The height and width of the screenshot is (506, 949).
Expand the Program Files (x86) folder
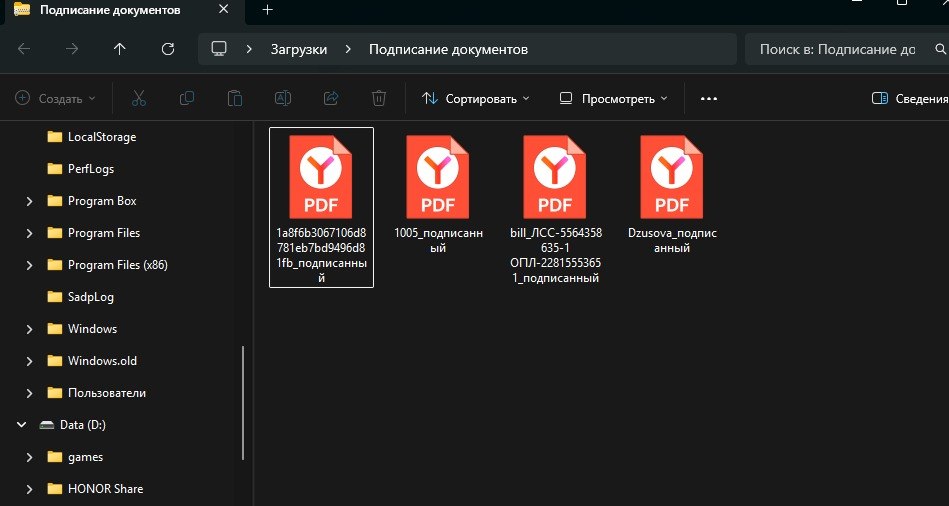coord(28,265)
